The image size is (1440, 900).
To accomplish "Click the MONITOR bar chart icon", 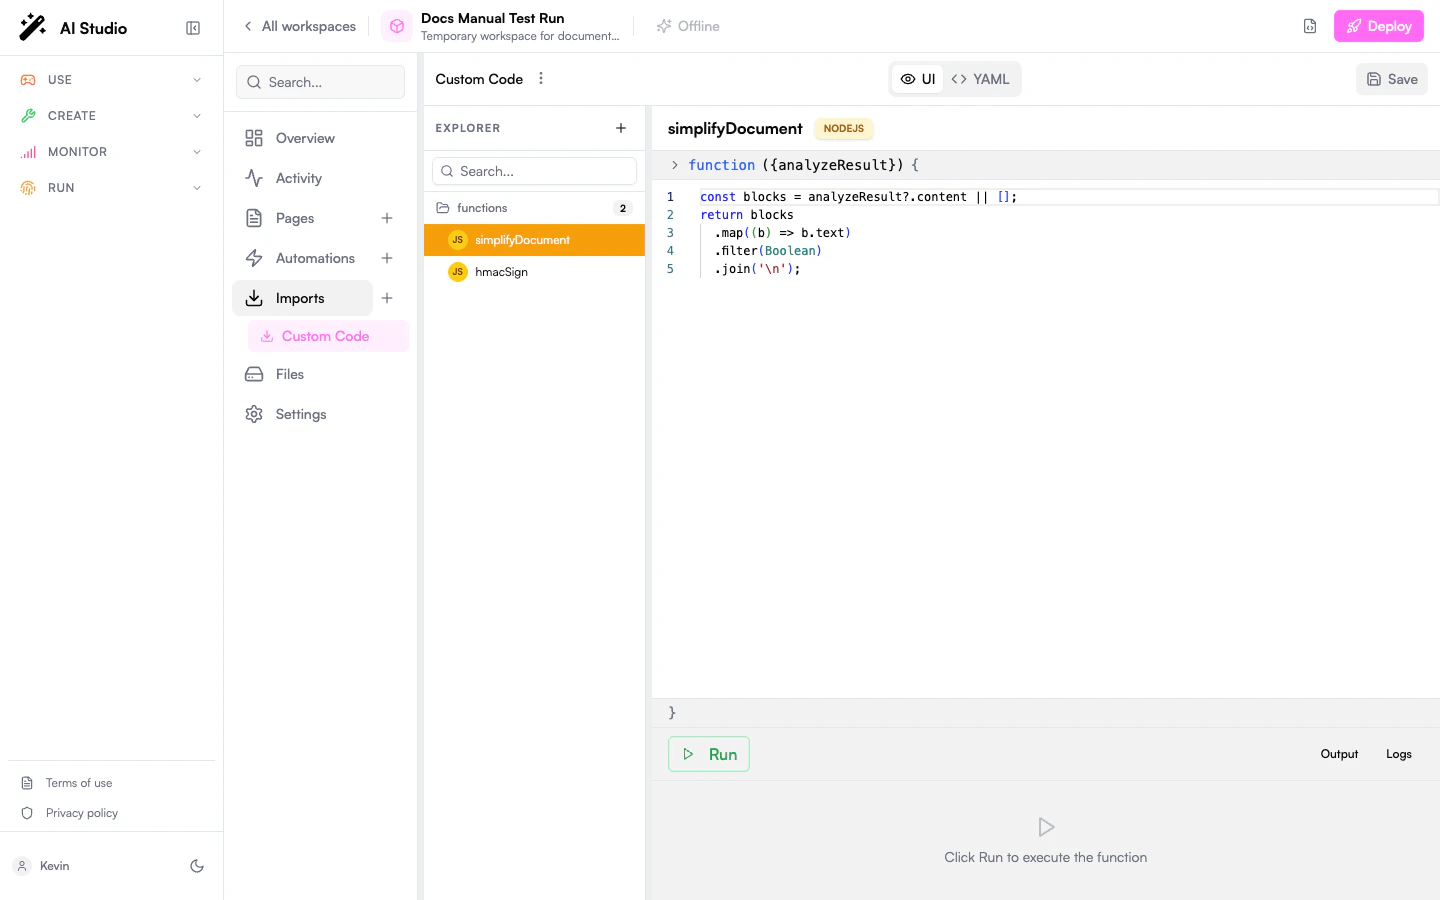I will pos(28,152).
